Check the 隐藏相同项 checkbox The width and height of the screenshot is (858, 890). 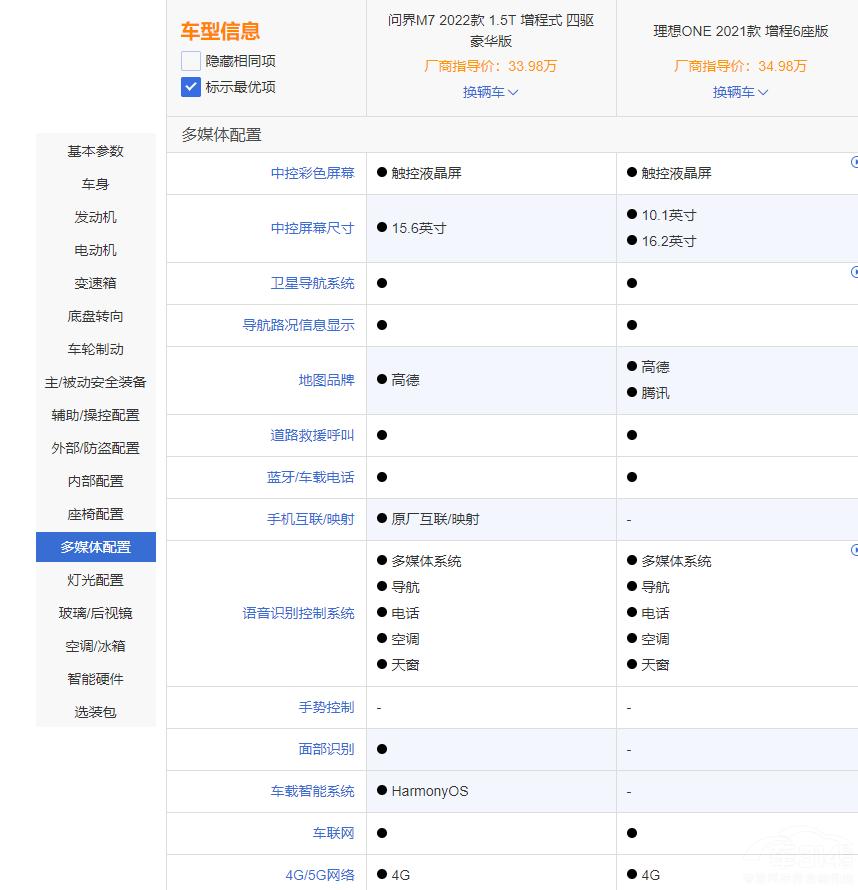(191, 61)
